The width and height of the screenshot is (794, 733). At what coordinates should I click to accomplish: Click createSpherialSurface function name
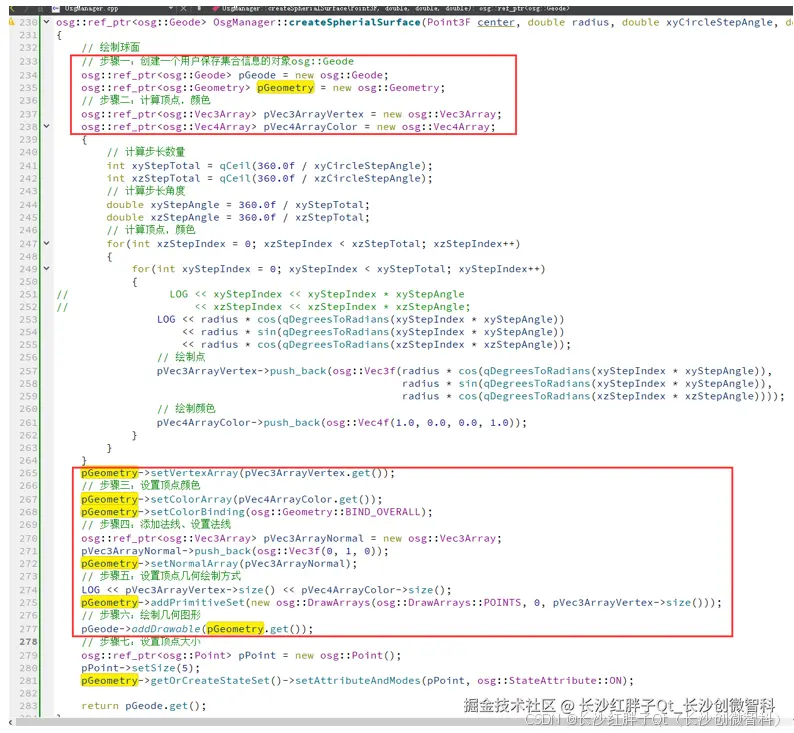click(x=354, y=22)
